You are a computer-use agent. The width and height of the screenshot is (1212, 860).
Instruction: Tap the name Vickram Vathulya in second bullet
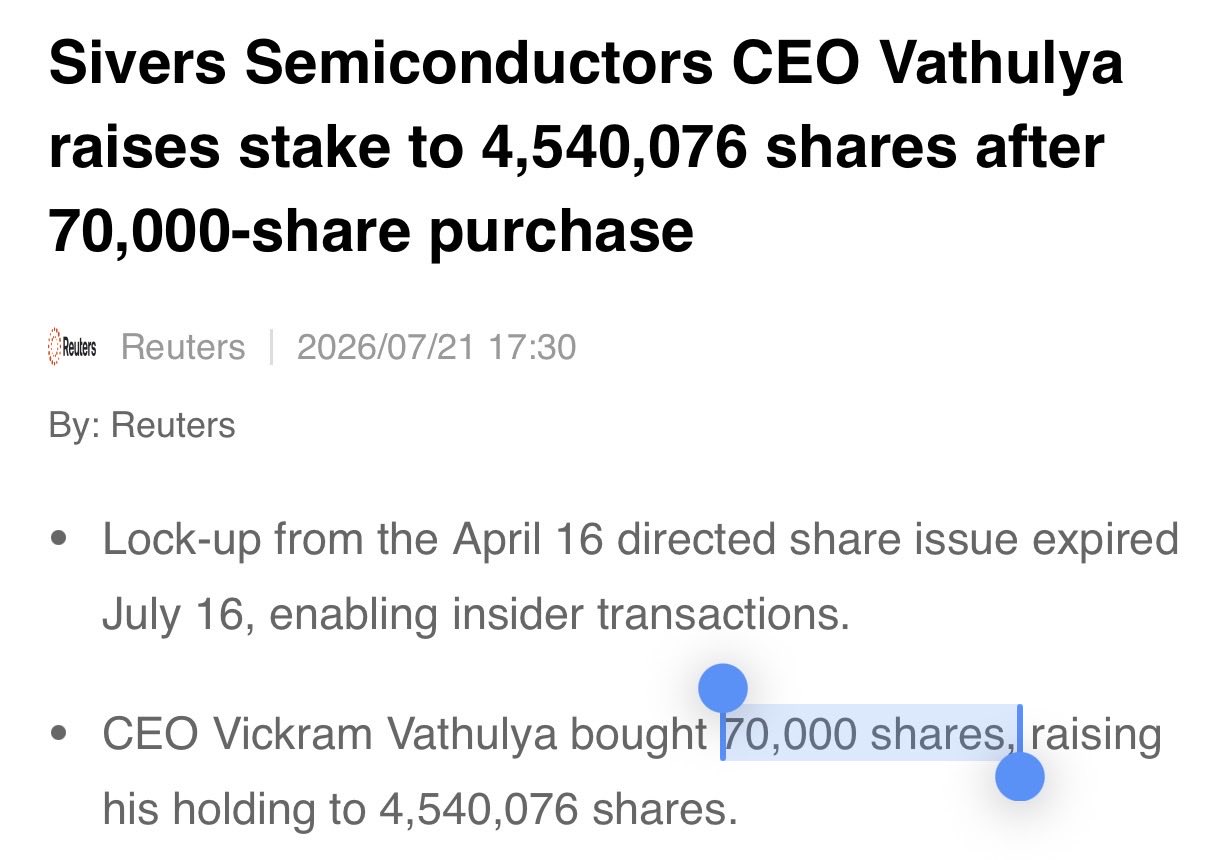coord(388,735)
